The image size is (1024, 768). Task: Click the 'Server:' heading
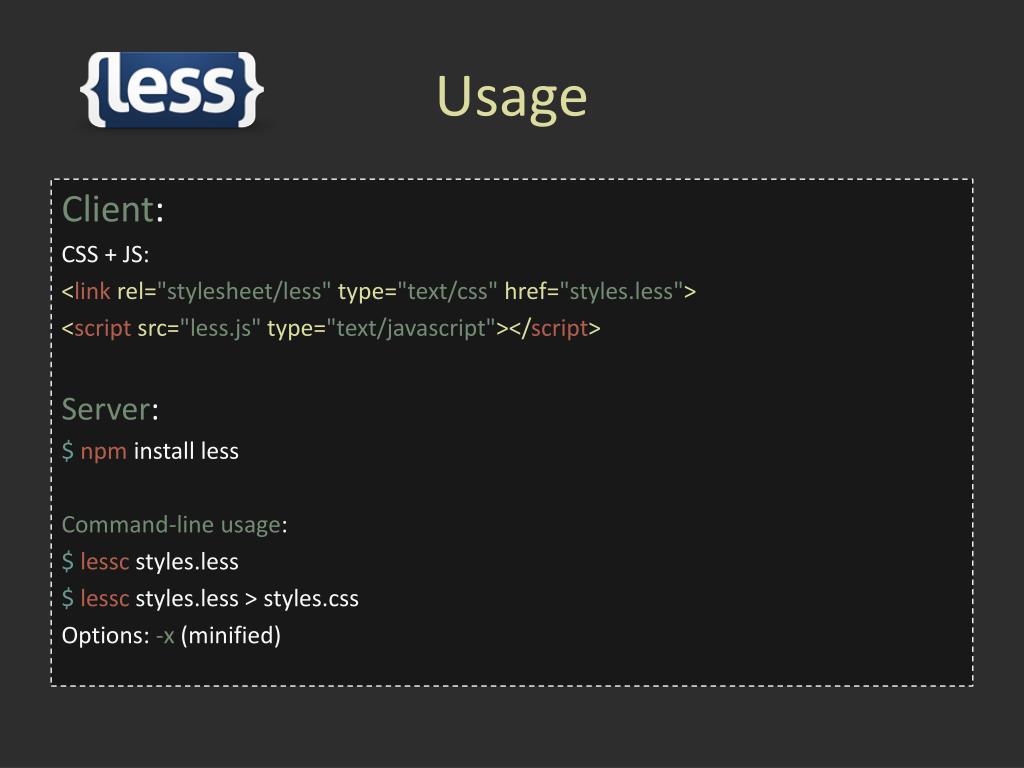[110, 409]
